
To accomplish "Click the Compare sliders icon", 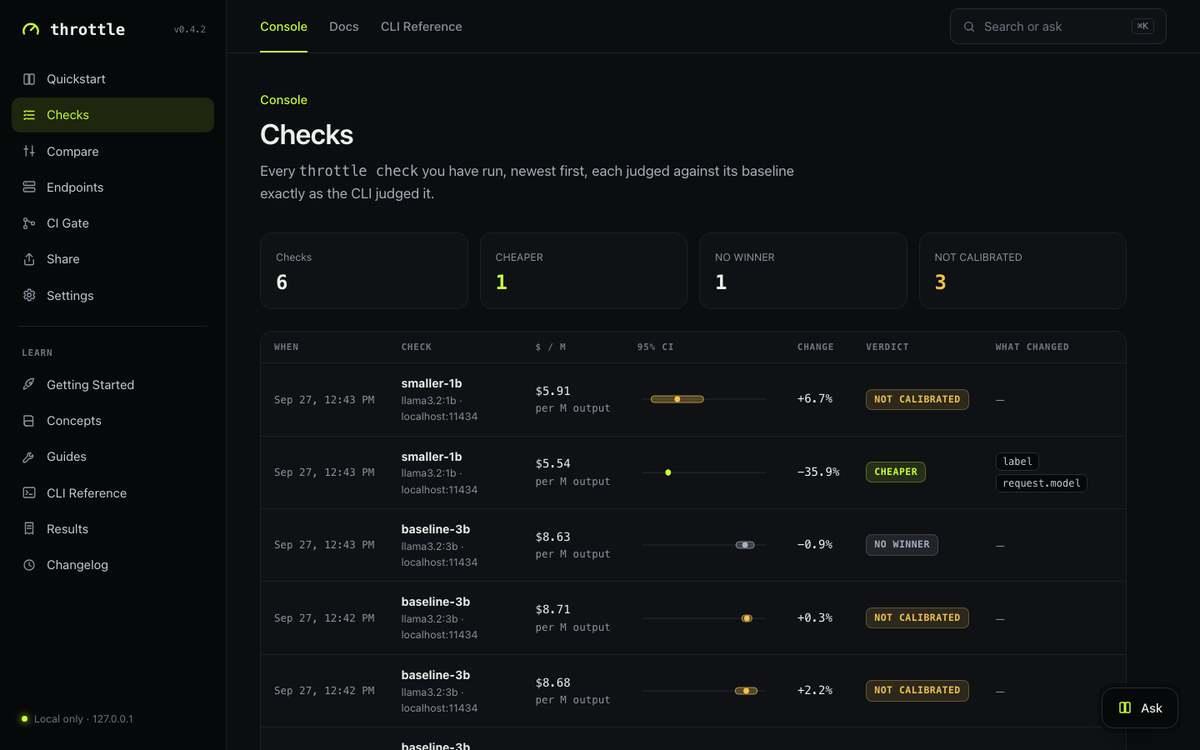I will coord(29,151).
